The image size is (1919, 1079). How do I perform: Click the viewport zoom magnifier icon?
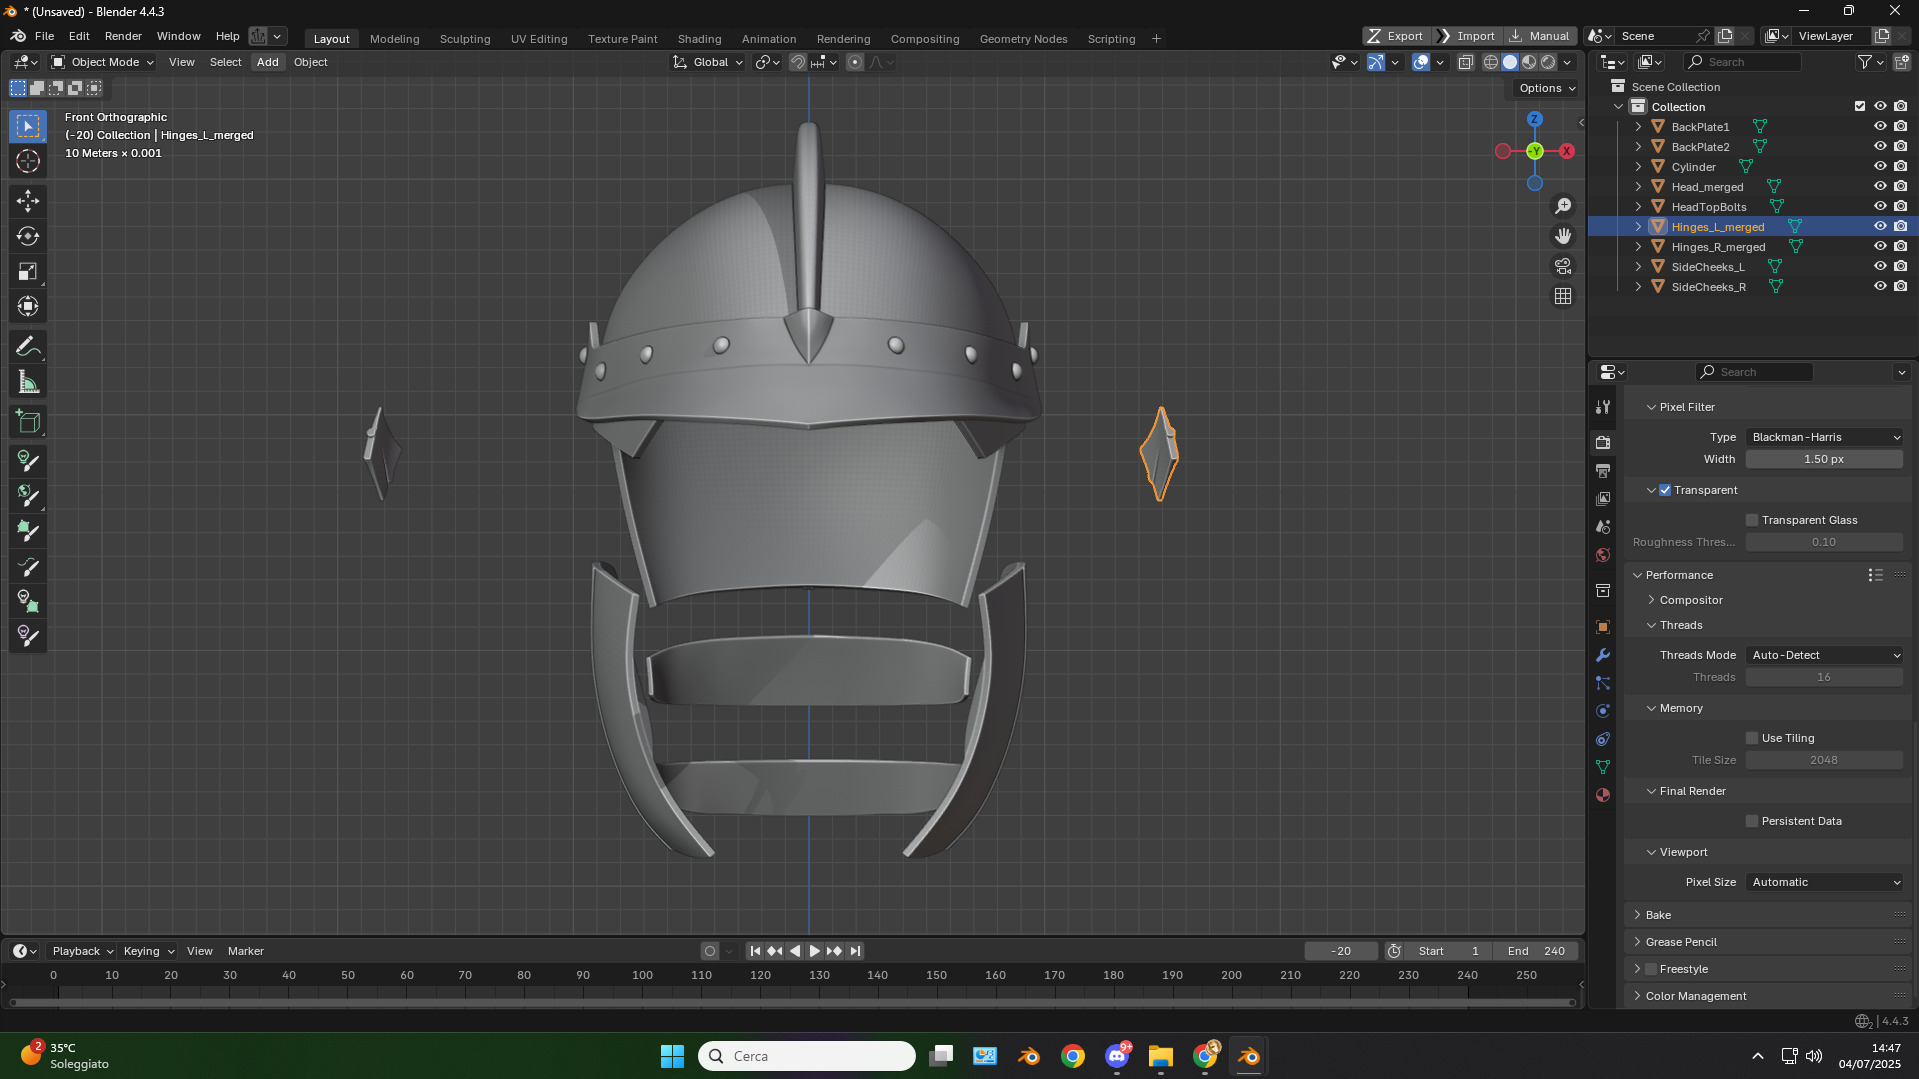point(1563,206)
